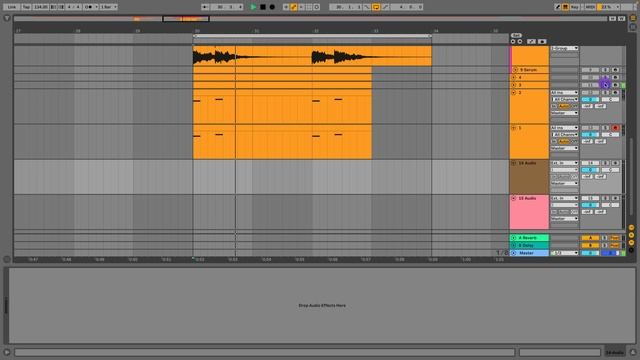Solo track 4
This screenshot has width=640, height=360.
(605, 77)
